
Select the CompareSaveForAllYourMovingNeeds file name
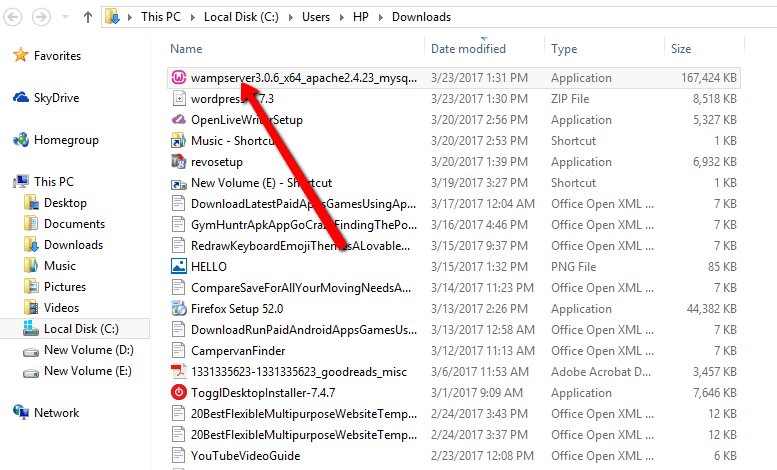[x=301, y=288]
